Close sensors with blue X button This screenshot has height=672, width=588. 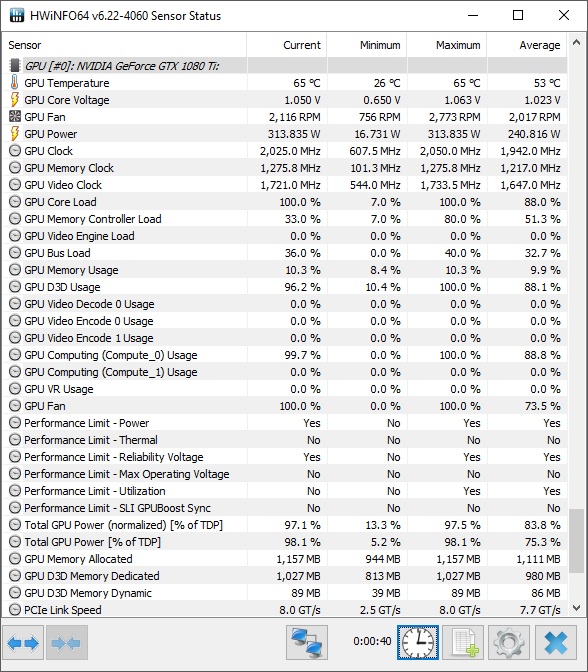click(x=556, y=642)
